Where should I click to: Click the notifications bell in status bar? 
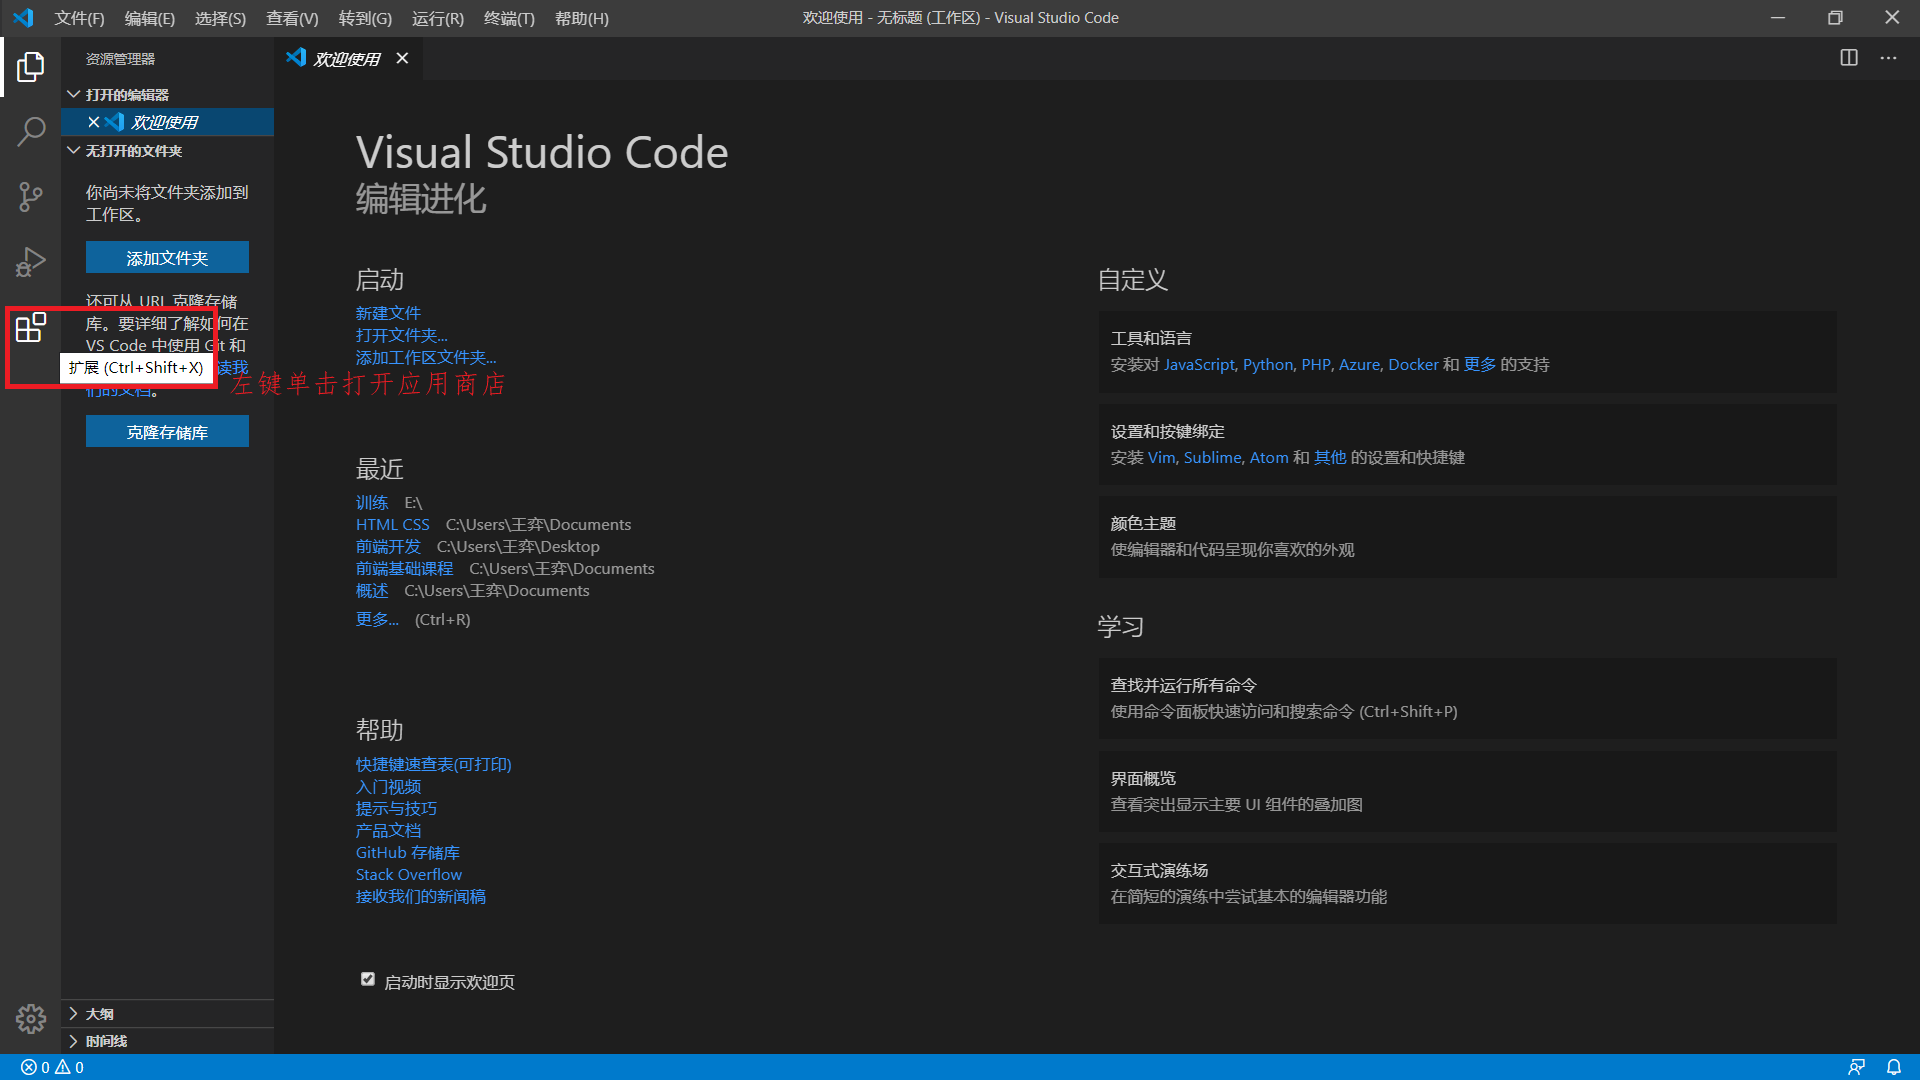point(1895,1067)
